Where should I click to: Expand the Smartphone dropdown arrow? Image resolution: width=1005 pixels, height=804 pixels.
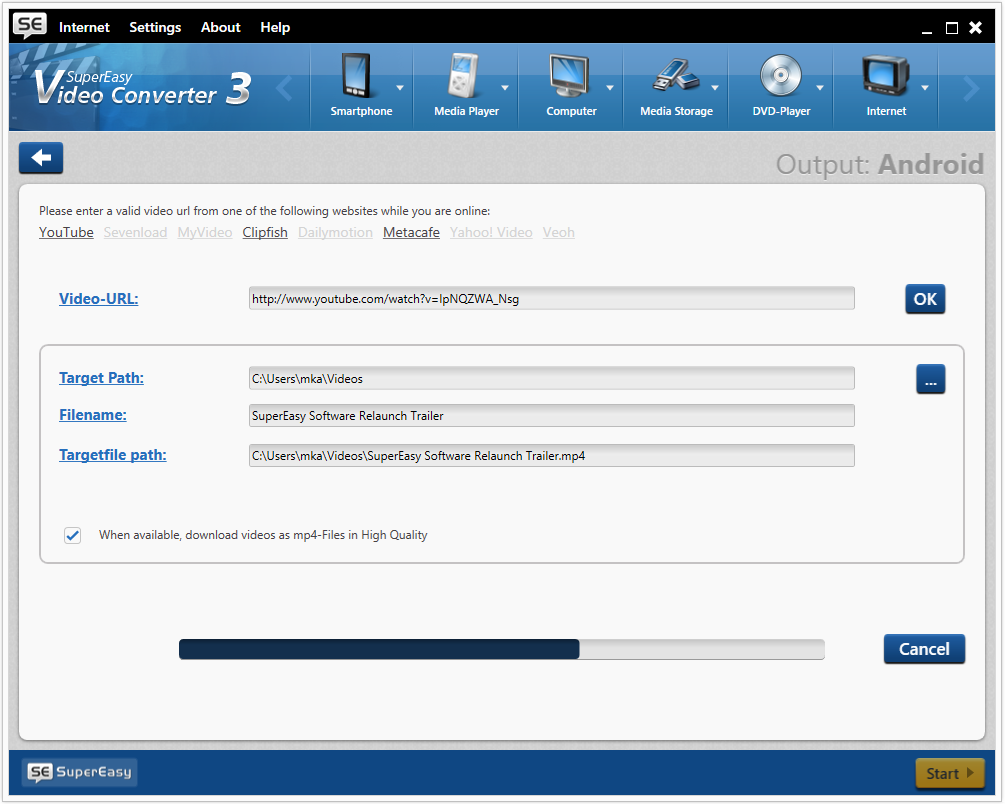tap(400, 88)
